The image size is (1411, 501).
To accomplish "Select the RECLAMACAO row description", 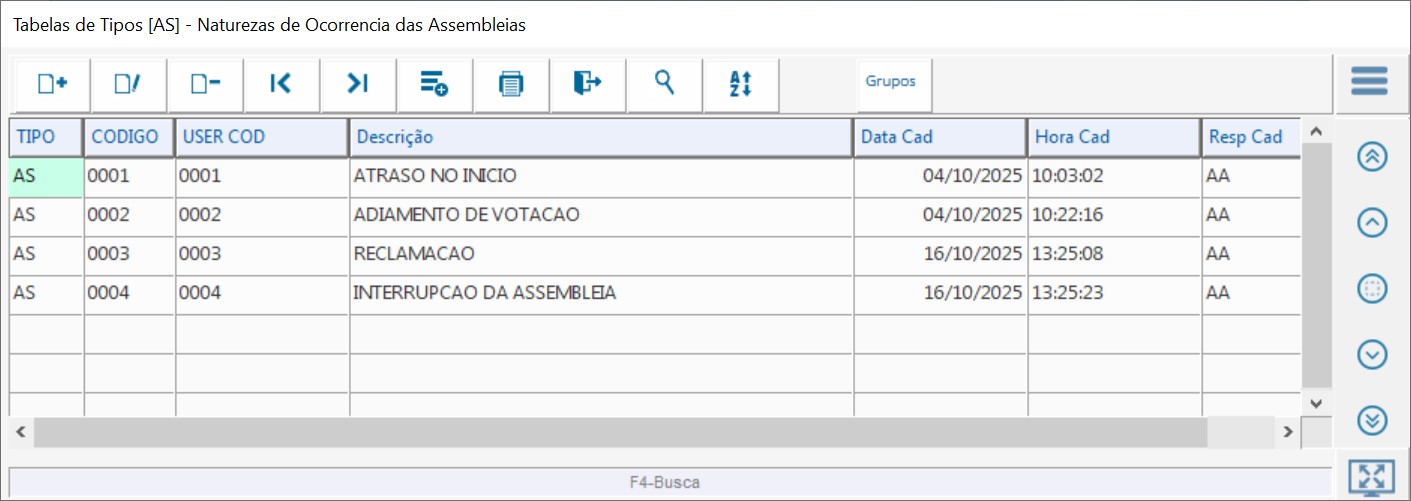I will (414, 254).
